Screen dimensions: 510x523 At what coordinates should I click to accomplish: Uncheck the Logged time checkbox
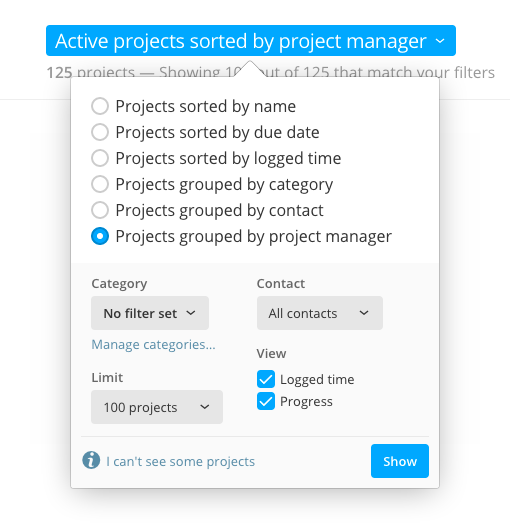point(266,379)
